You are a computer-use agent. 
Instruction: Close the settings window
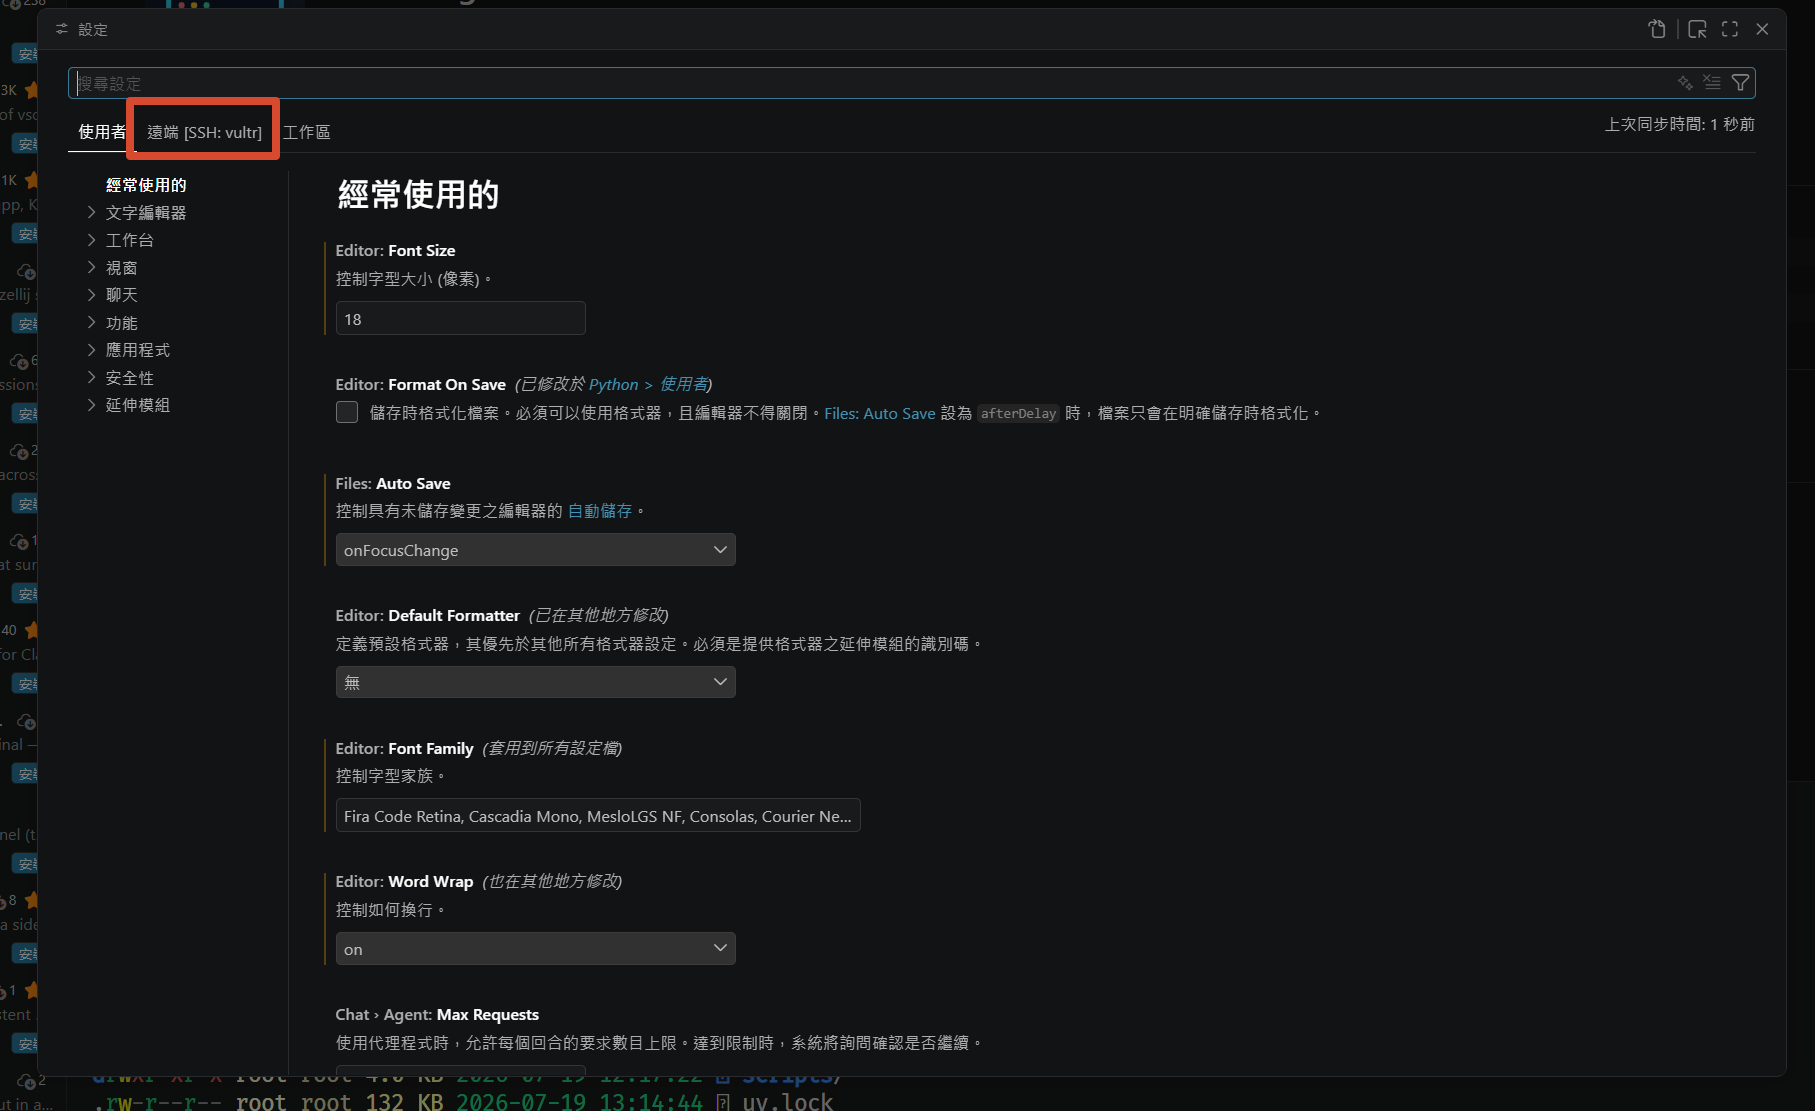coord(1763,29)
